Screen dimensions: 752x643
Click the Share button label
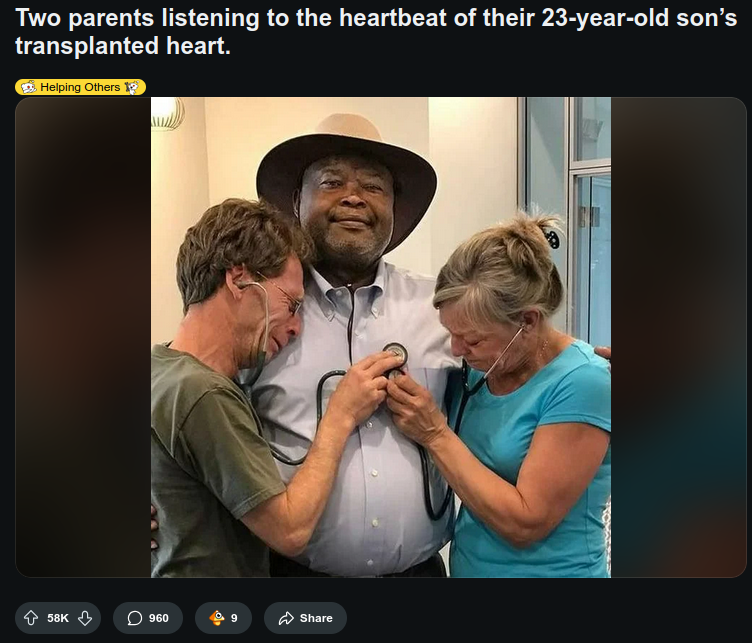point(316,618)
